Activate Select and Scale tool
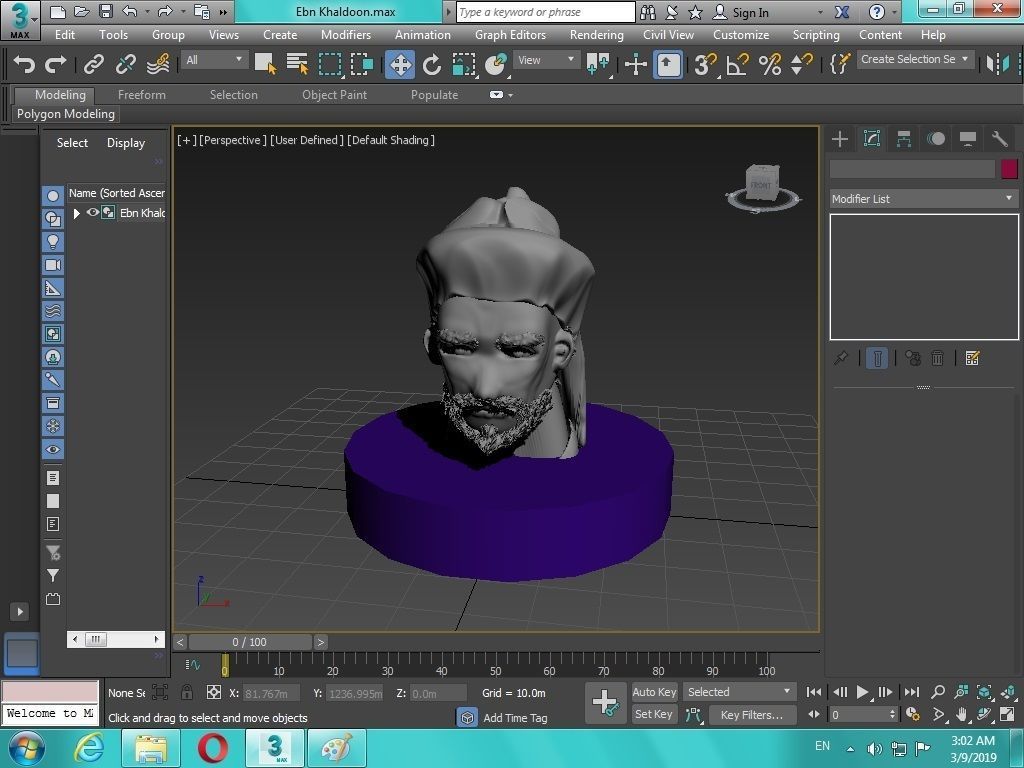This screenshot has width=1024, height=768. point(464,64)
